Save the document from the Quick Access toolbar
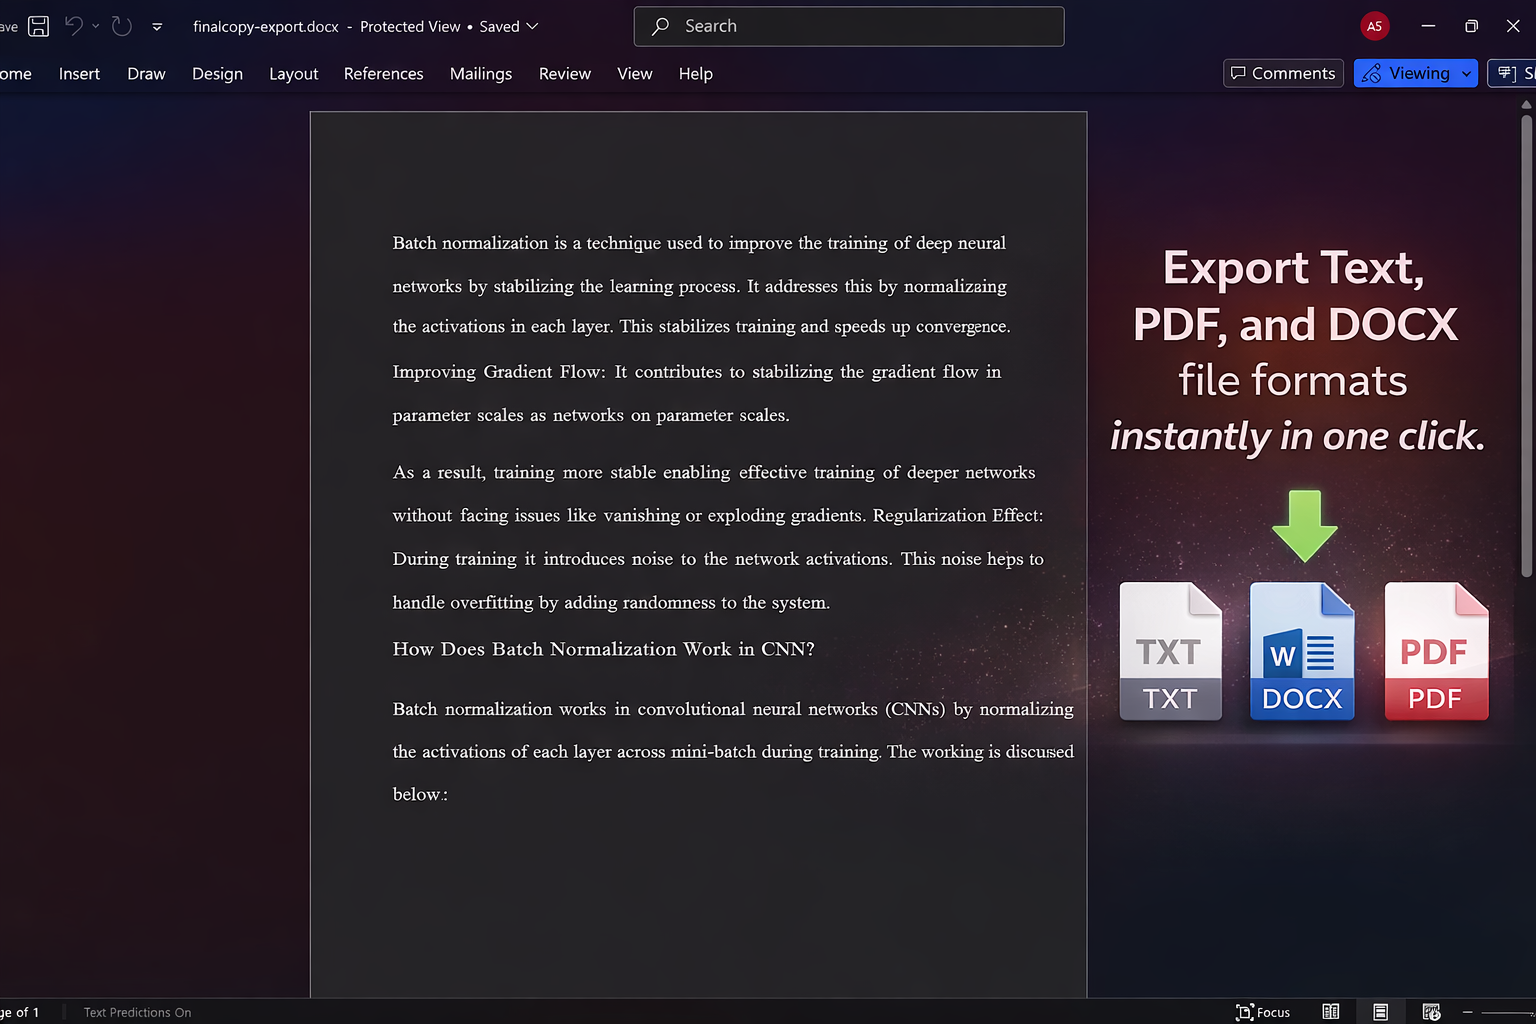 tap(38, 26)
